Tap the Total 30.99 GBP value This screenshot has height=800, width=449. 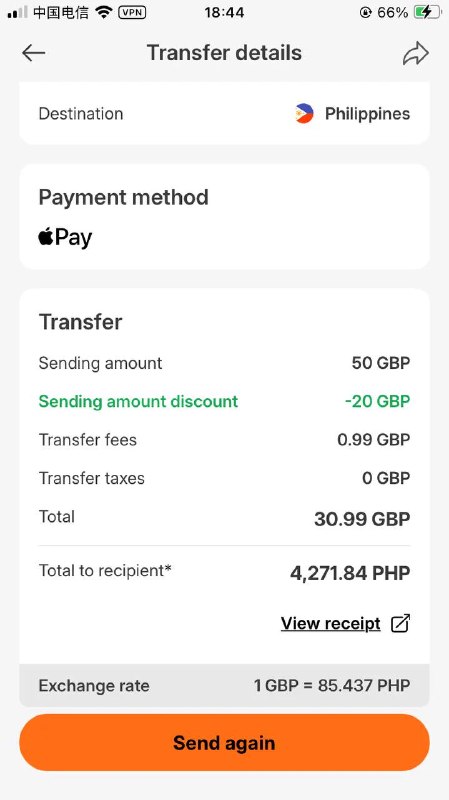[362, 519]
